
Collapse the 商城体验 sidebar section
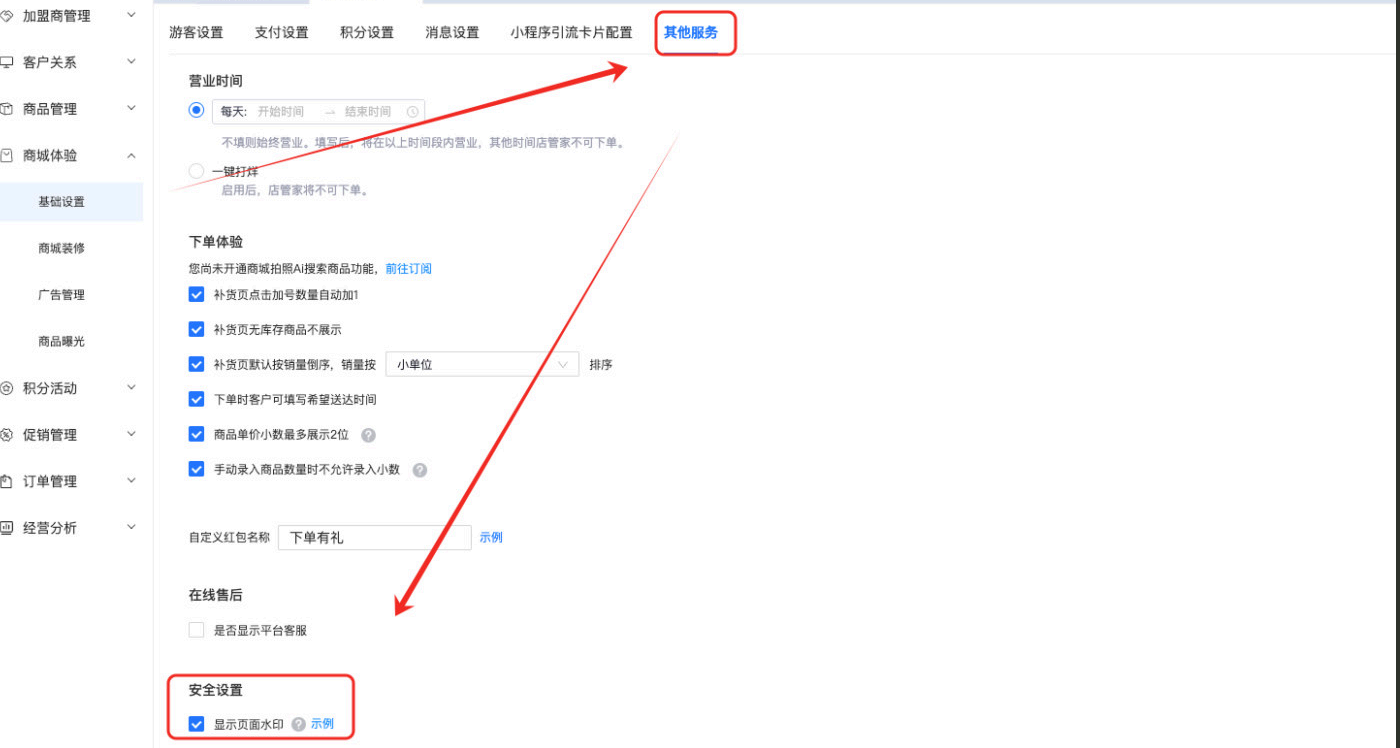click(x=131, y=155)
